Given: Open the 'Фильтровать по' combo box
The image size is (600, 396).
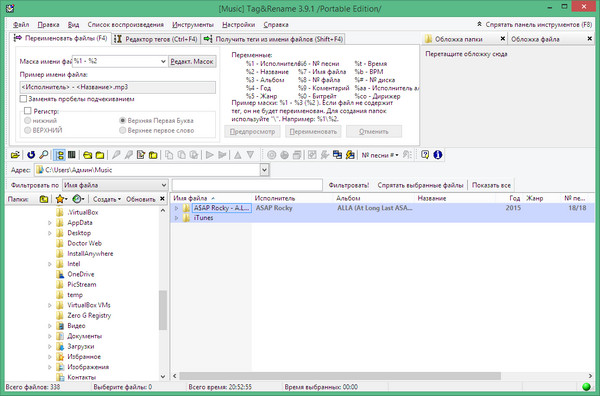Looking at the screenshot, I should [115, 185].
